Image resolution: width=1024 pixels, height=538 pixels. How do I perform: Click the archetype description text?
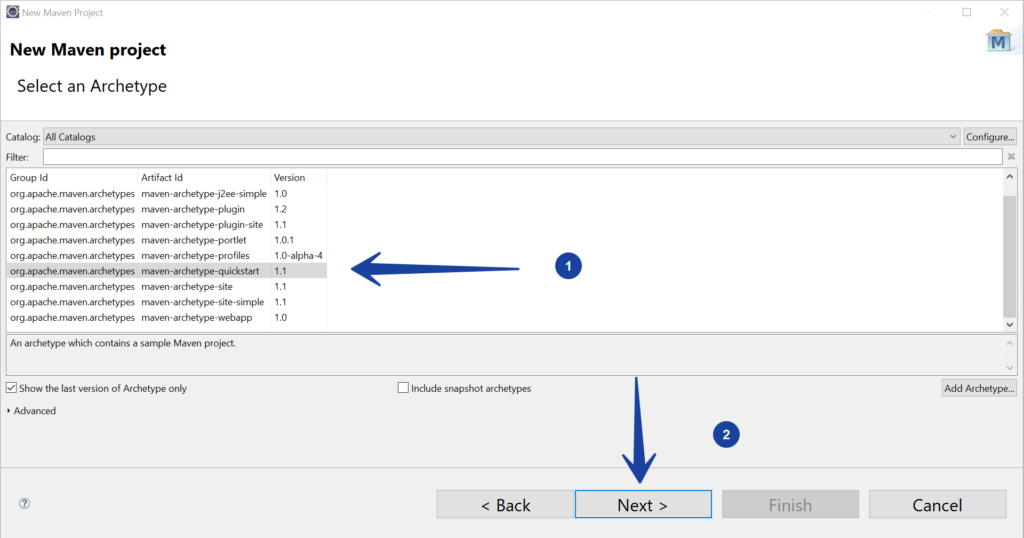click(x=123, y=343)
